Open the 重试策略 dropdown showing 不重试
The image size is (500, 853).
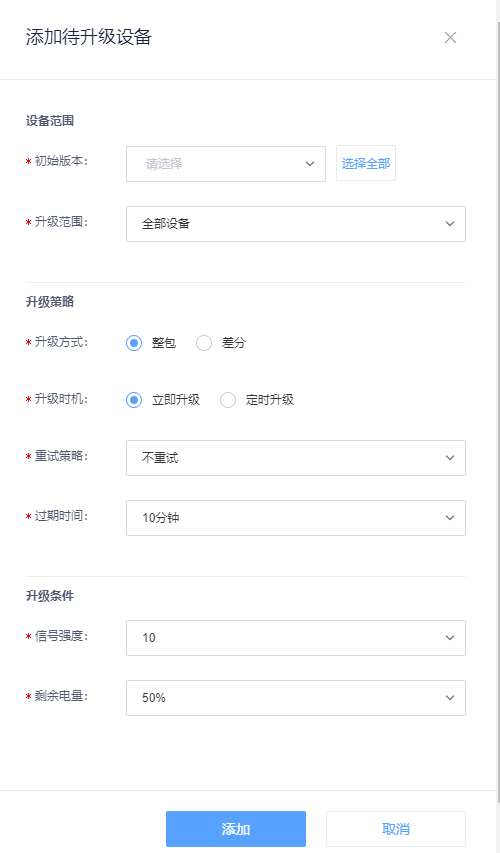296,458
